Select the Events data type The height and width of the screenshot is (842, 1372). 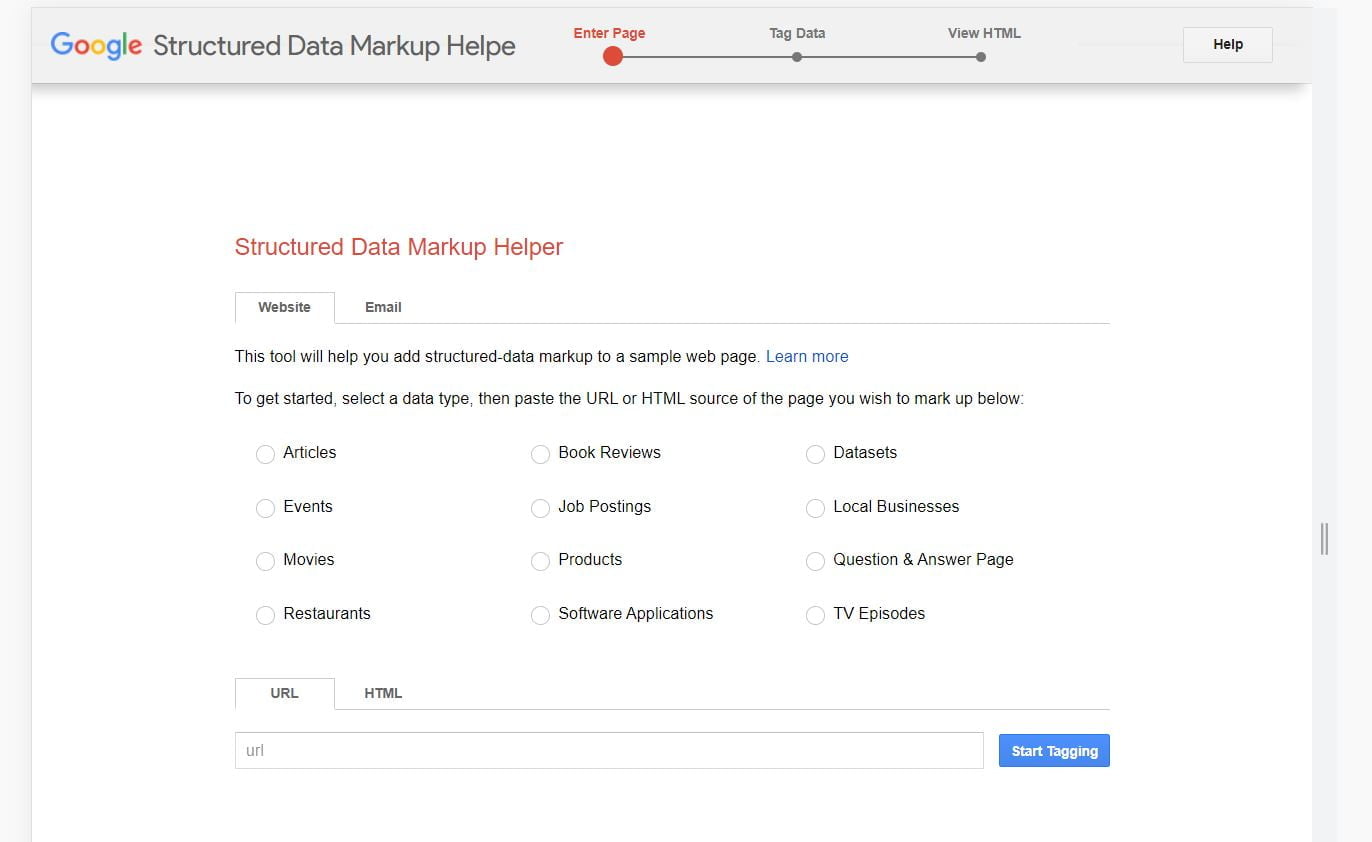tap(265, 508)
